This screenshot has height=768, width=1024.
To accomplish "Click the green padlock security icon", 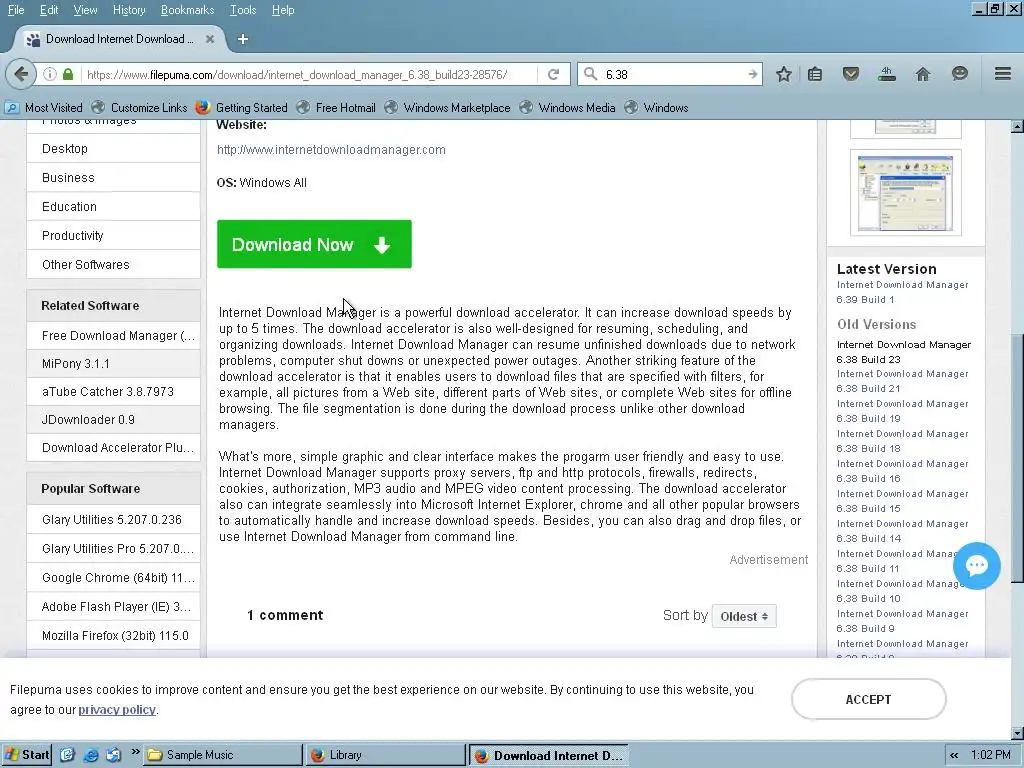I will [68, 74].
